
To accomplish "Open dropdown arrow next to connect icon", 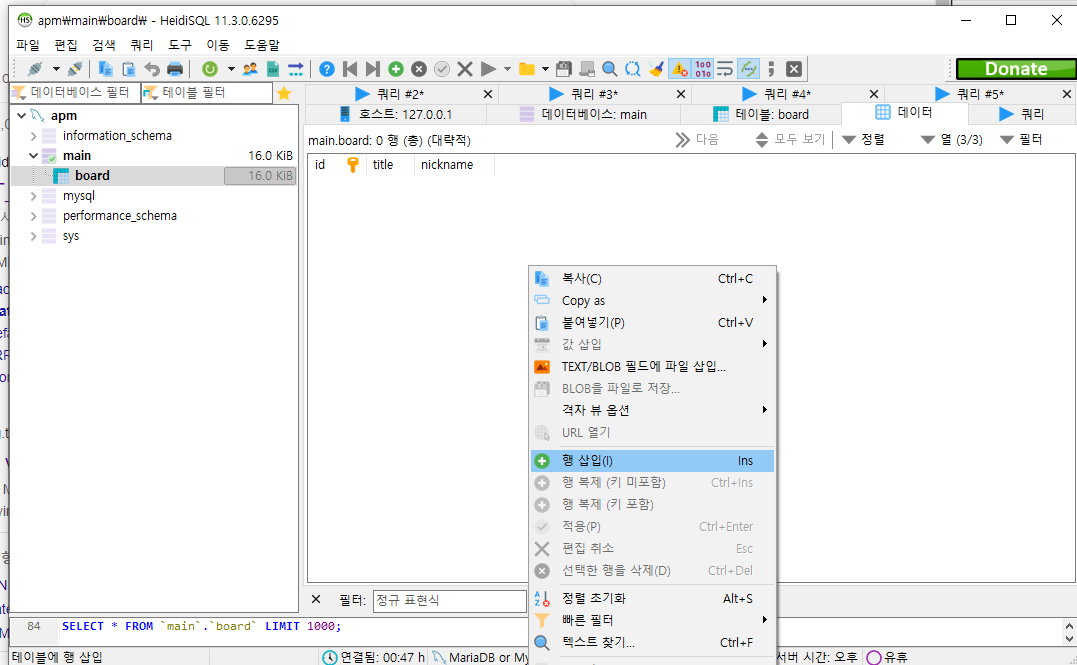I will tap(56, 69).
